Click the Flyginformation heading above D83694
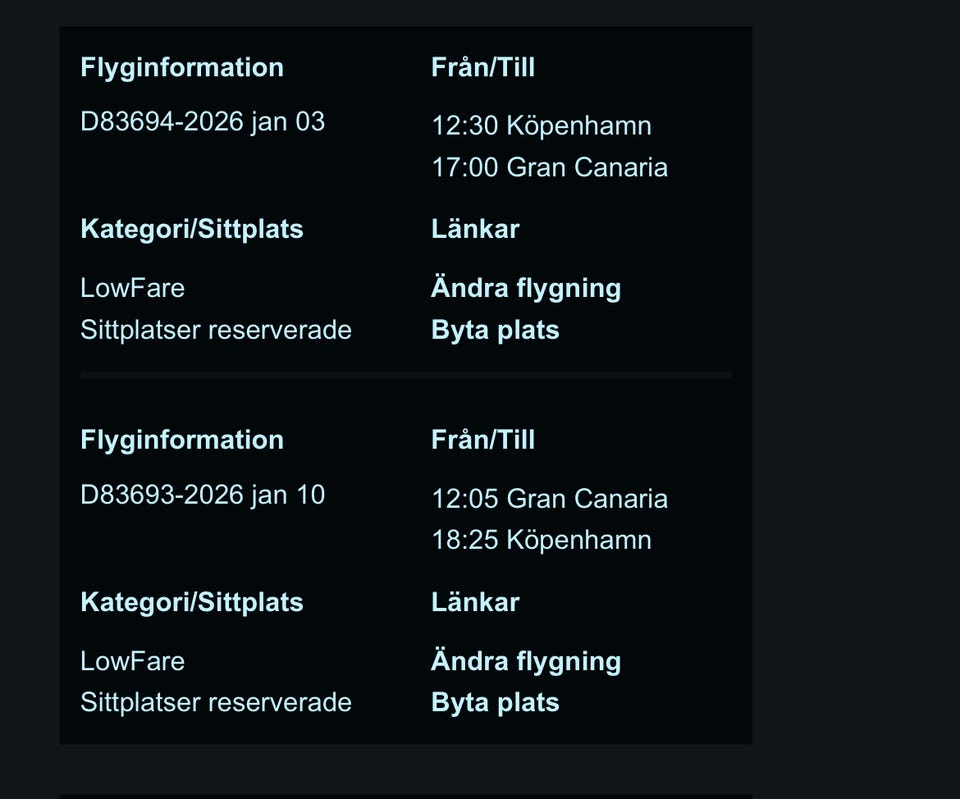The image size is (960, 799). point(182,68)
